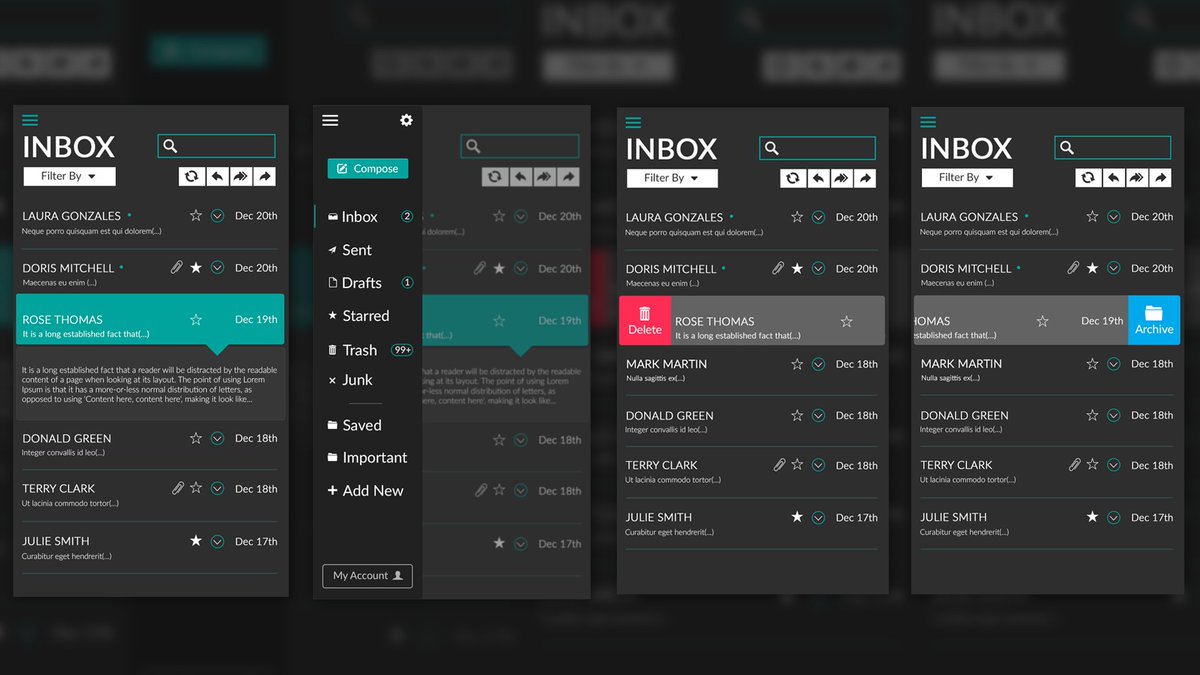Open Filter By dropdown in Delete-swipe panel
The height and width of the screenshot is (675, 1200).
click(x=672, y=178)
